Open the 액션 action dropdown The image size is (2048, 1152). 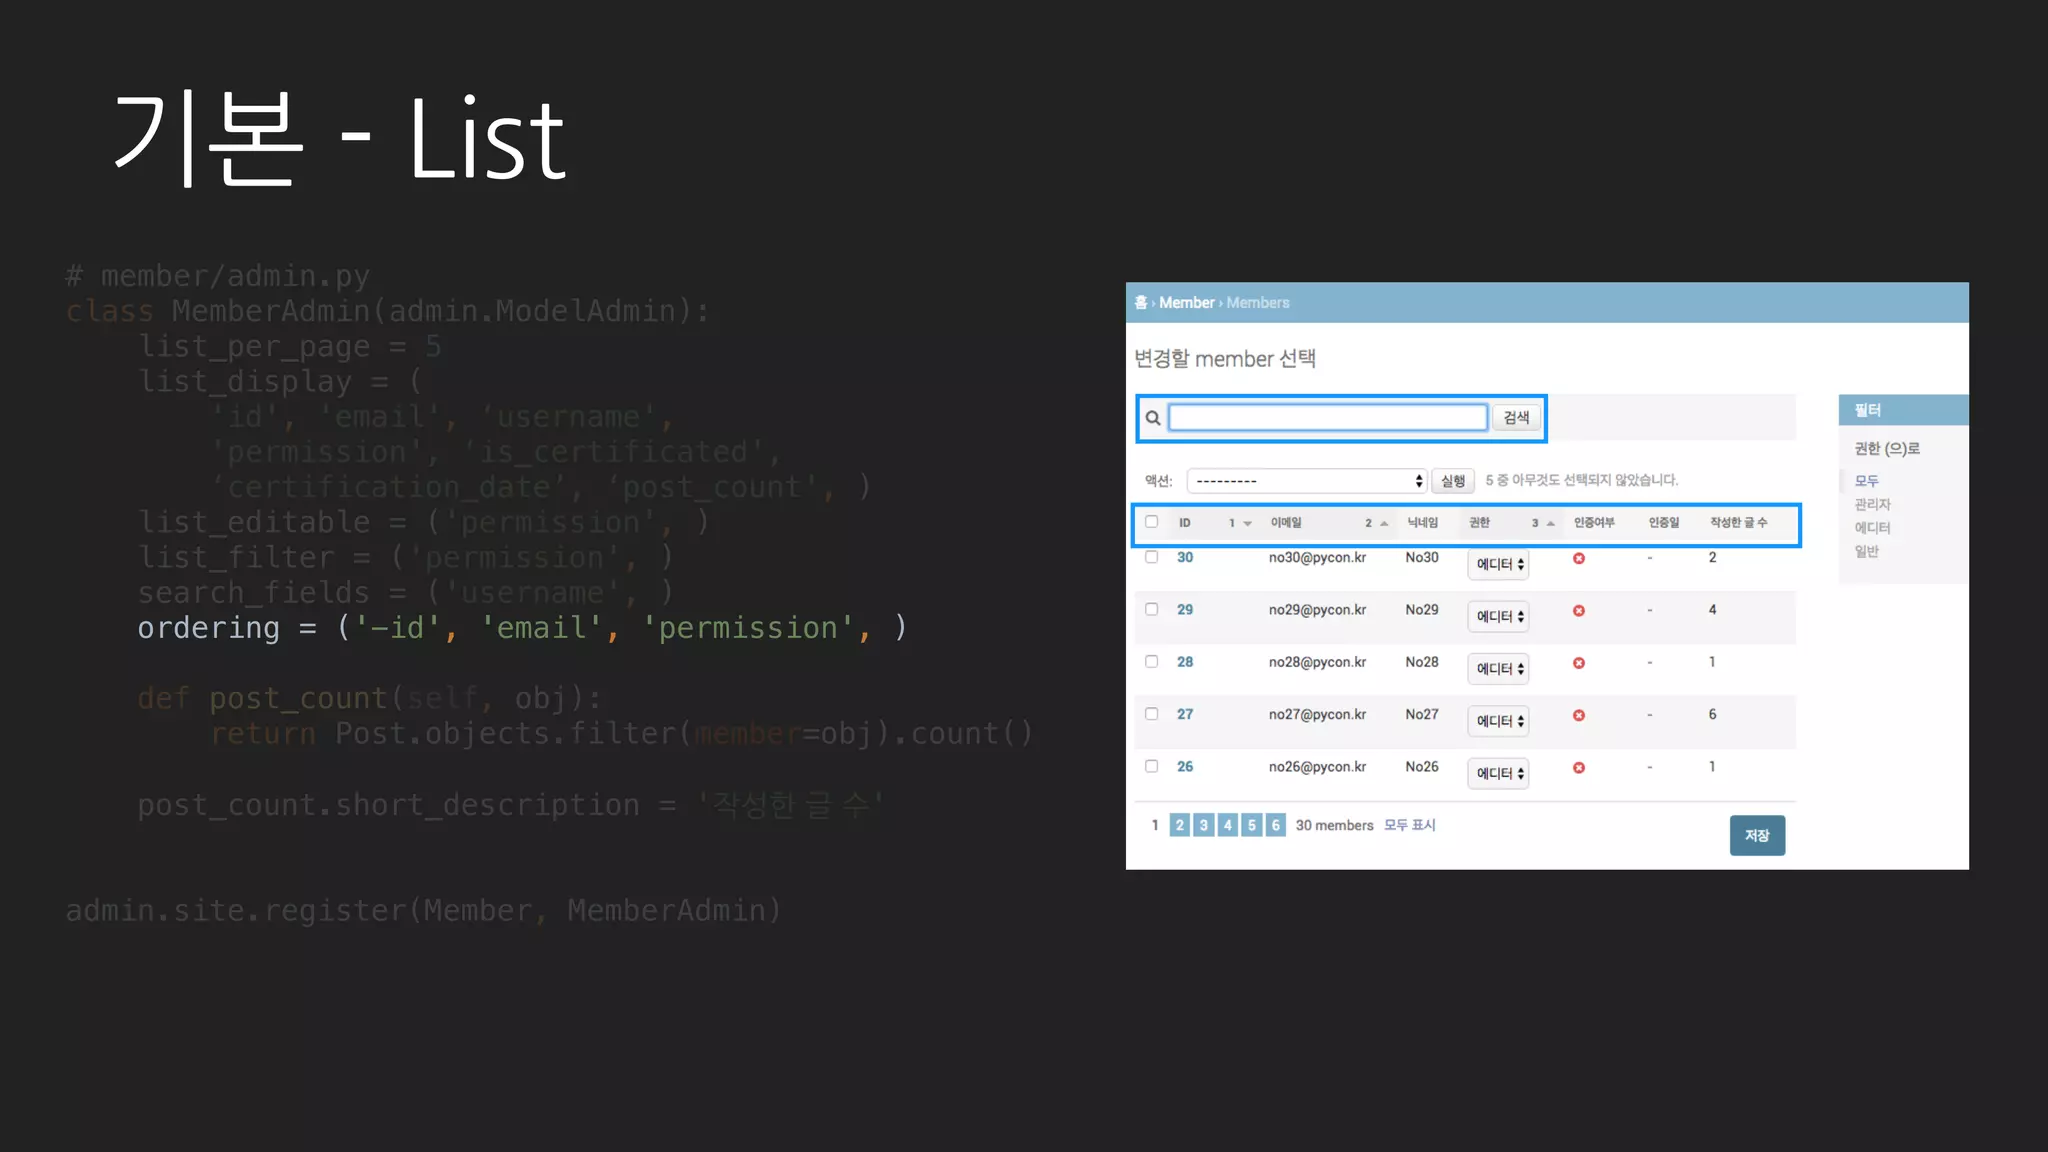click(x=1306, y=481)
